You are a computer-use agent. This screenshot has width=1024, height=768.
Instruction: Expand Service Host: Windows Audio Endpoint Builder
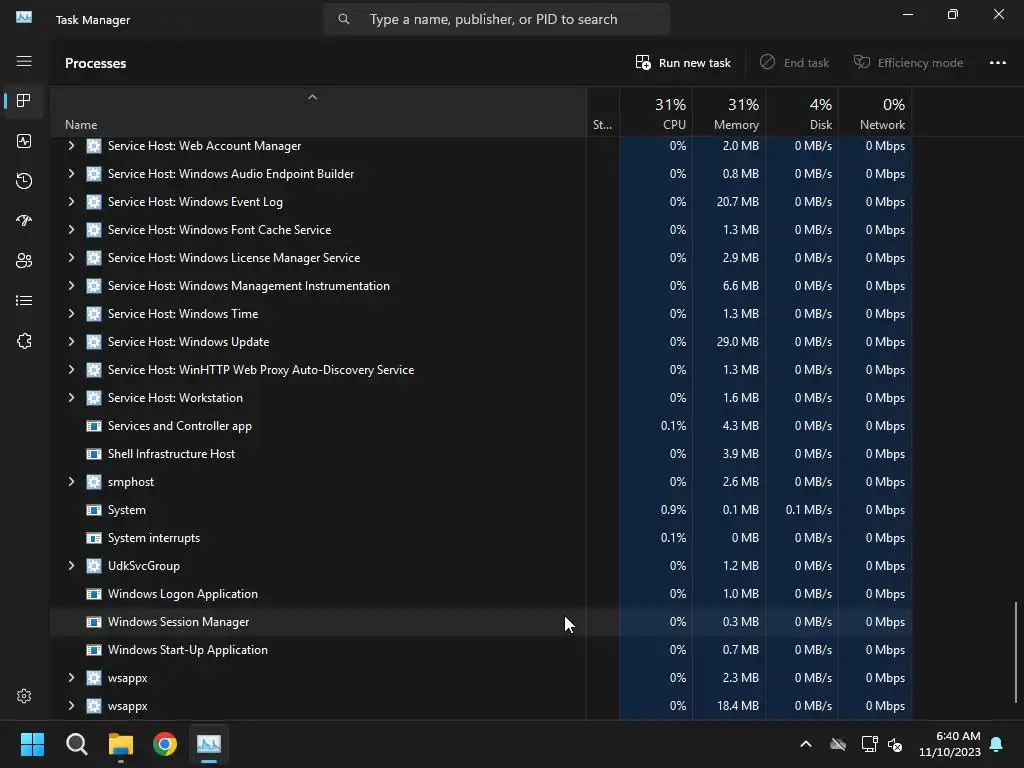tap(71, 174)
